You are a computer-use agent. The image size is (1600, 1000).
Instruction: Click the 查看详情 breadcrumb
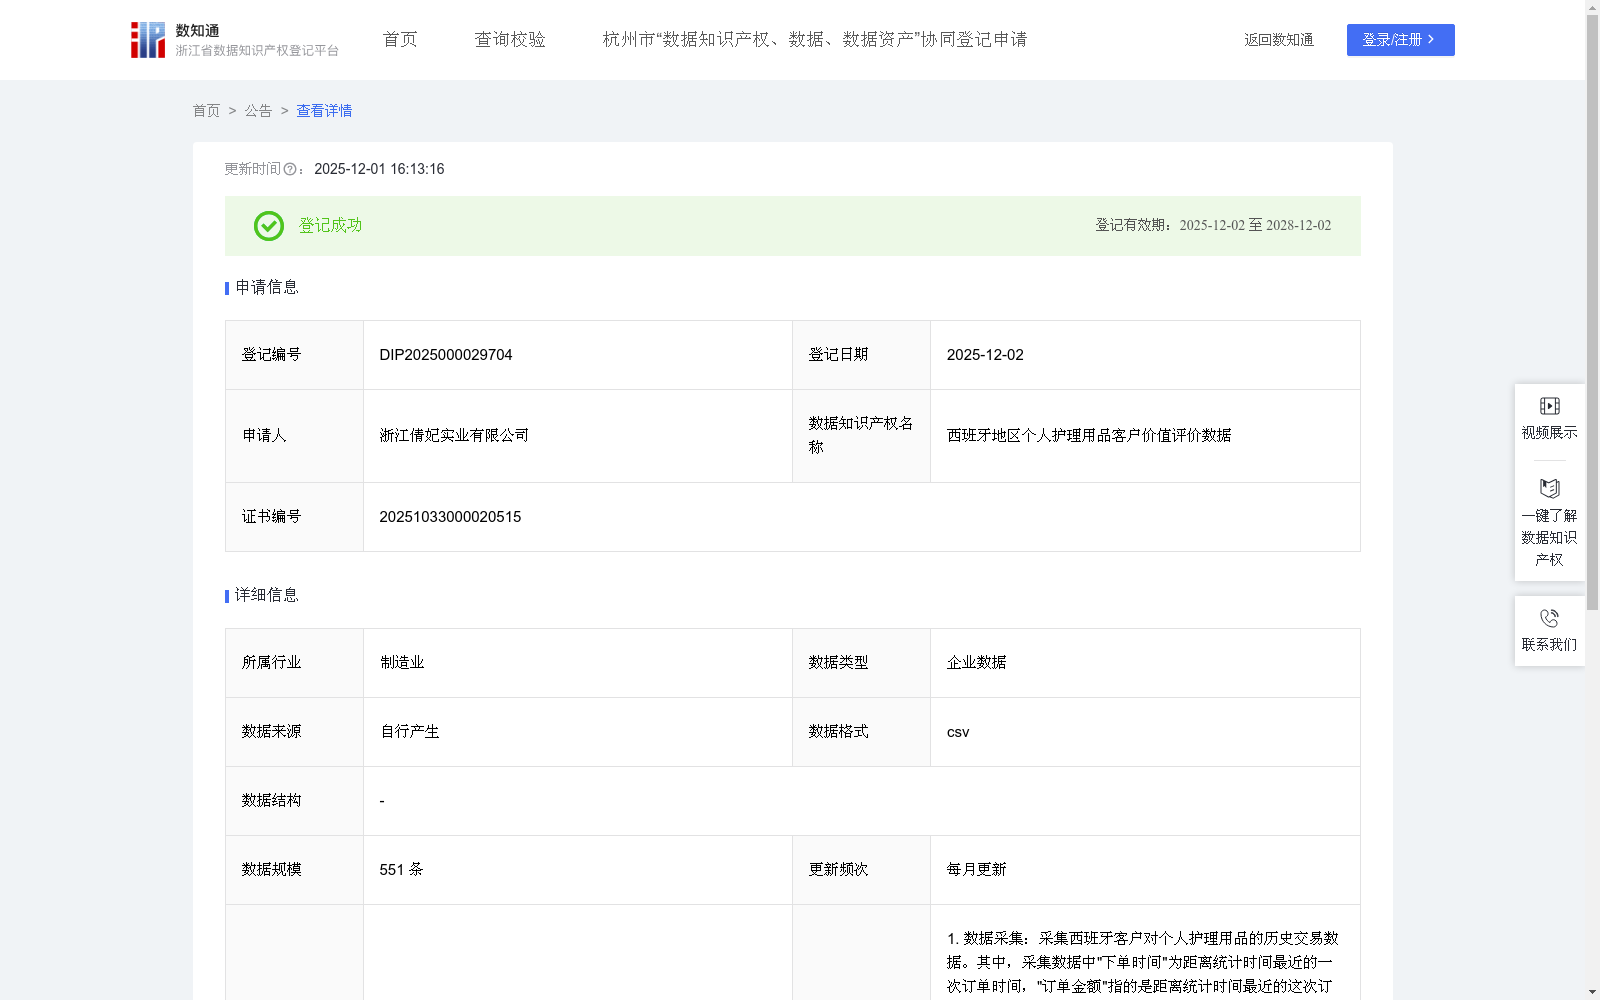[324, 111]
